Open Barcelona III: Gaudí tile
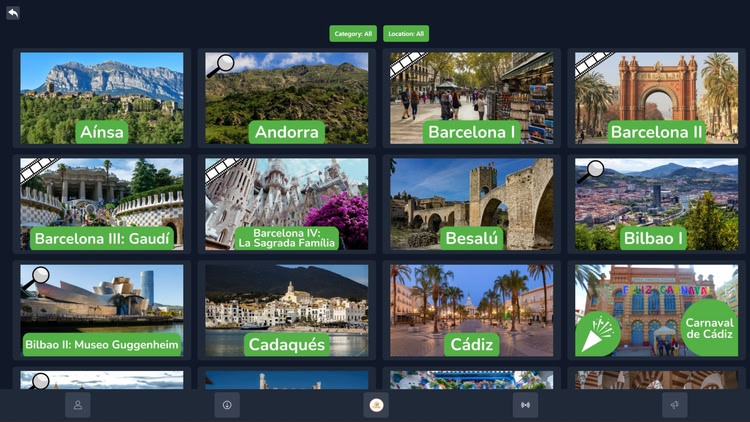 pos(102,204)
